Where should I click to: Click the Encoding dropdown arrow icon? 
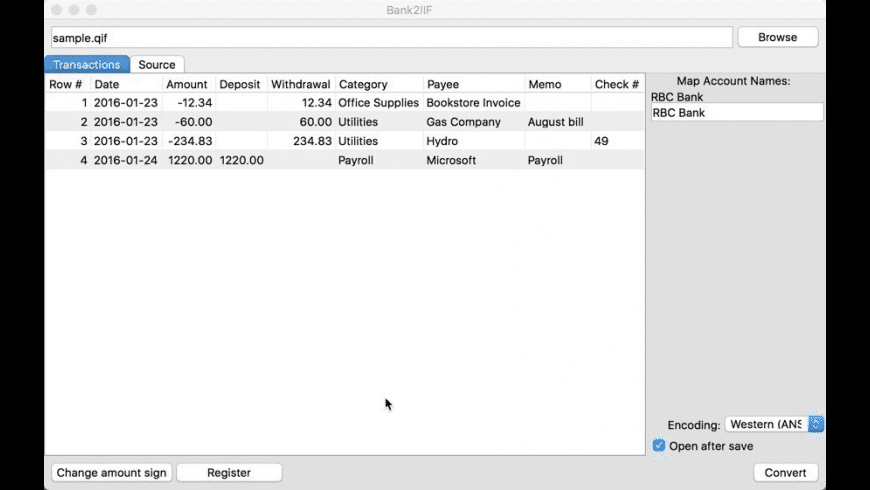(x=816, y=425)
